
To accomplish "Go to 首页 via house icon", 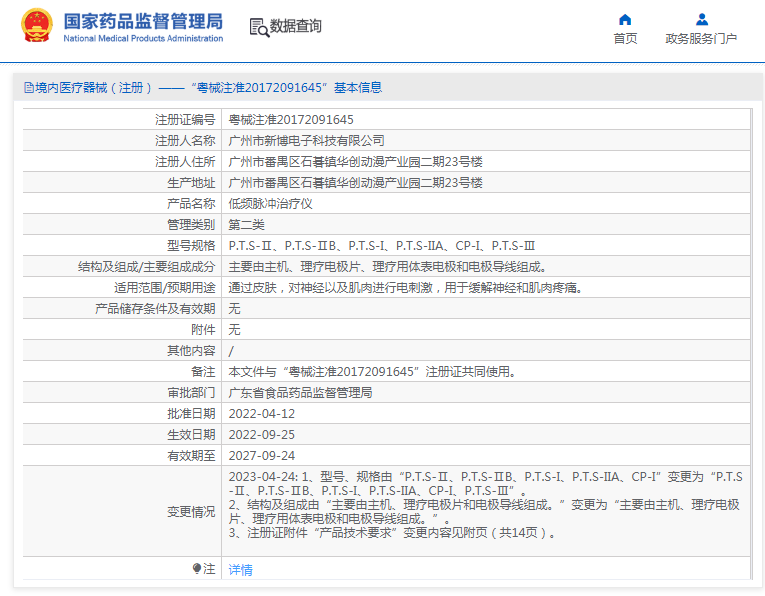I will pos(625,20).
